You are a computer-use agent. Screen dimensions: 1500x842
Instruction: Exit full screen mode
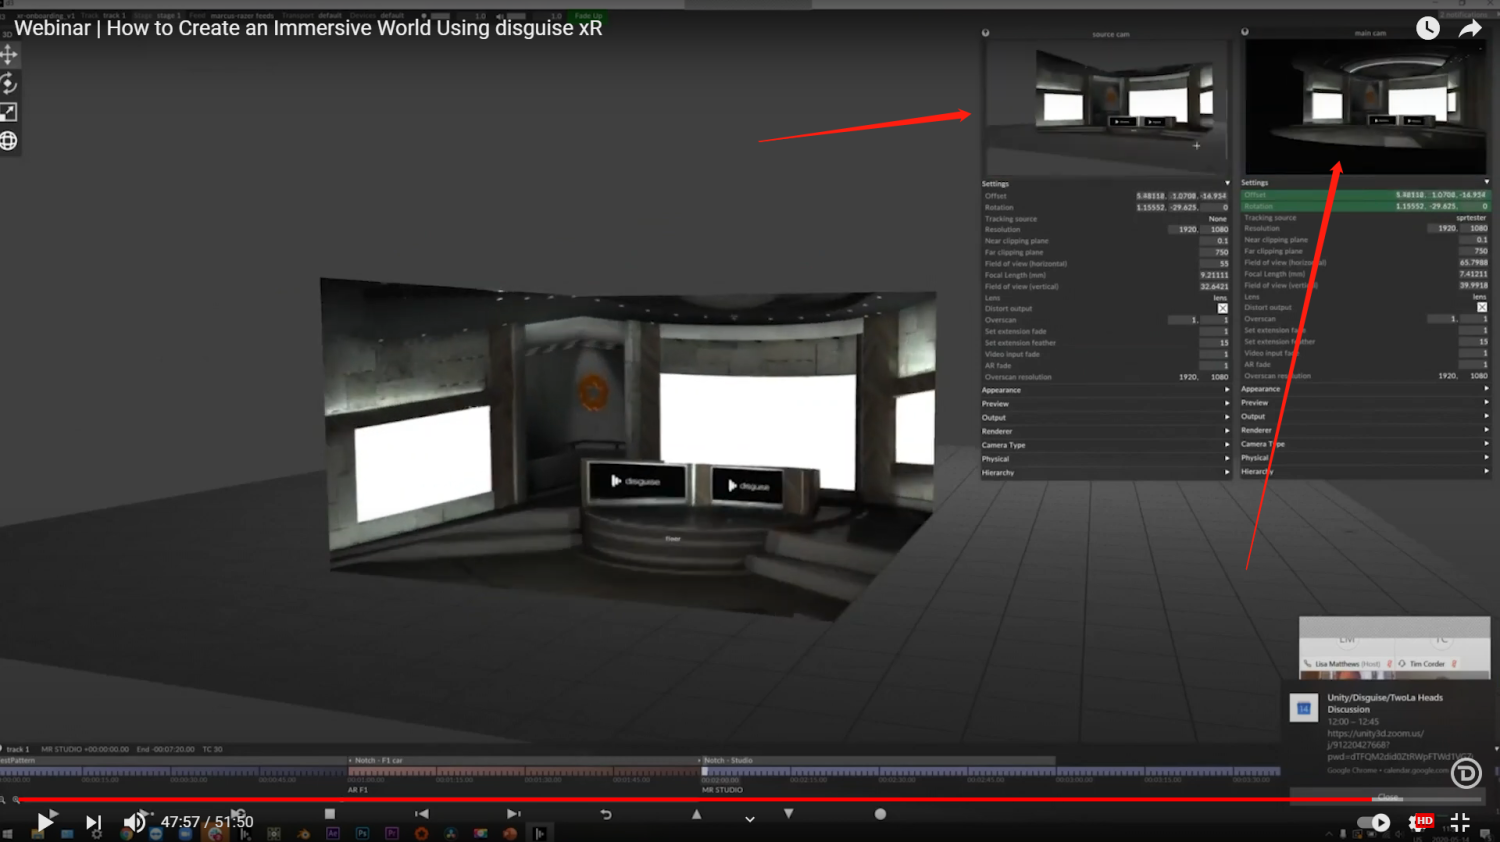tap(1460, 822)
